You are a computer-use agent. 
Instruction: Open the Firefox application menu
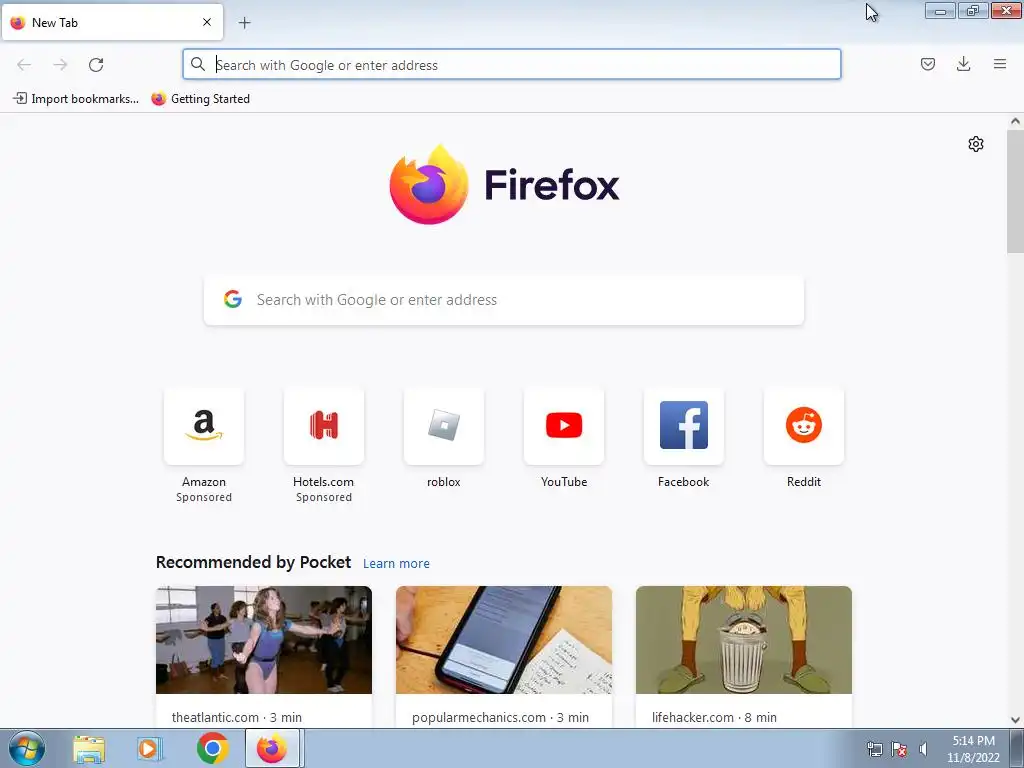tap(999, 64)
